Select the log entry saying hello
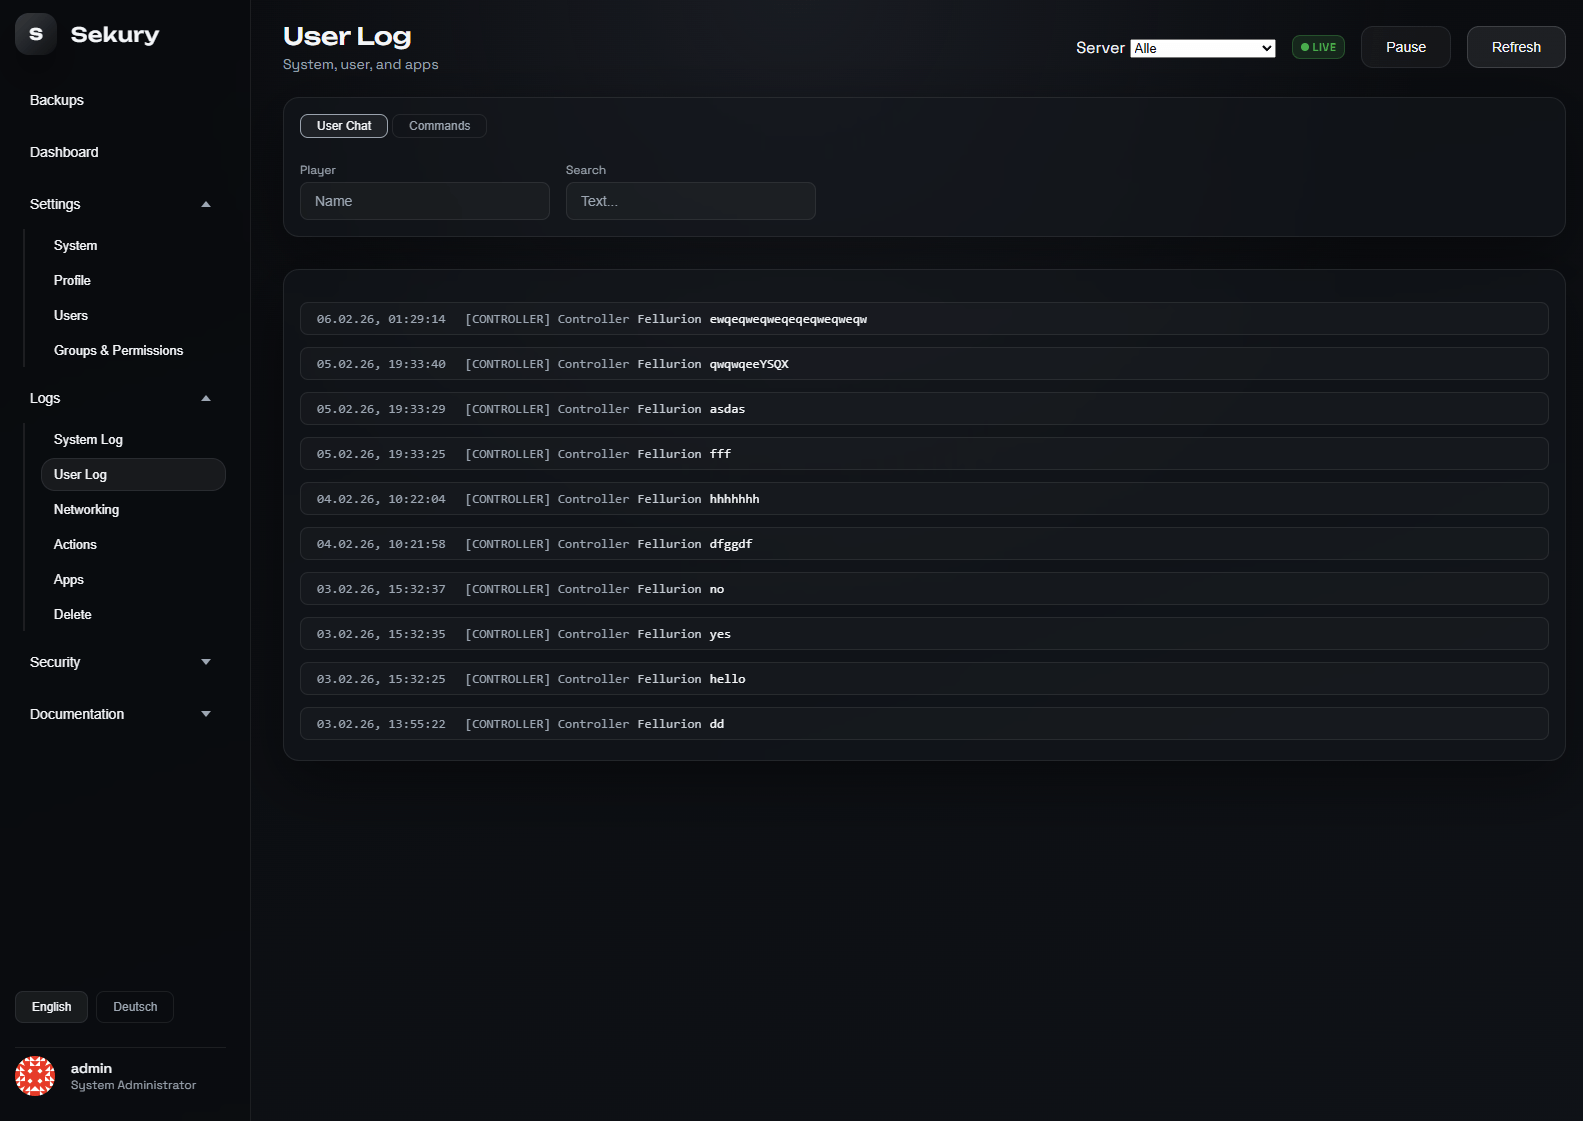This screenshot has height=1121, width=1583. pyautogui.click(x=923, y=679)
